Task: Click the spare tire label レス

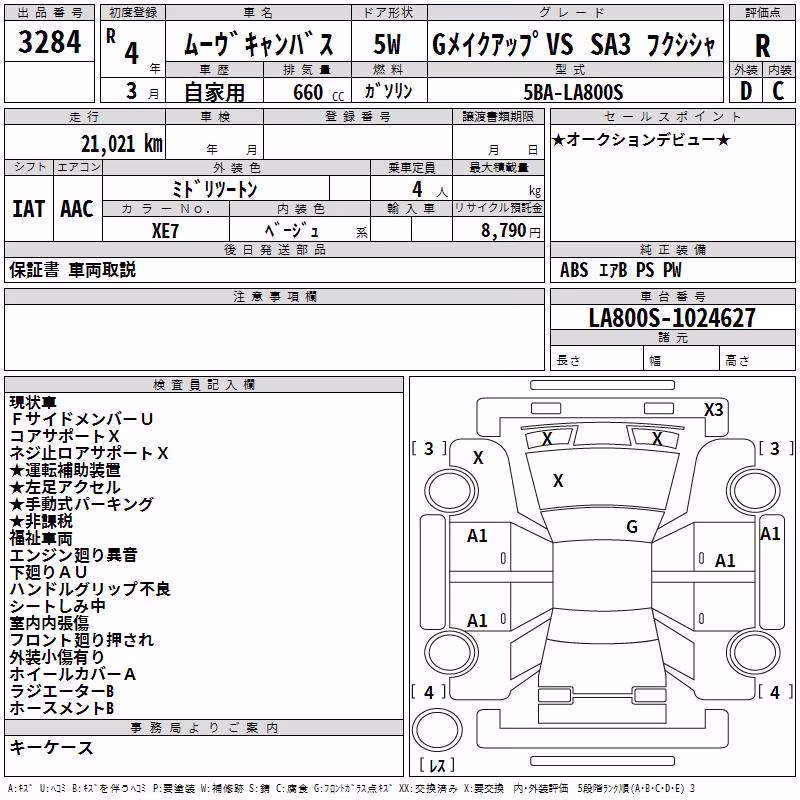Action: 437,765
